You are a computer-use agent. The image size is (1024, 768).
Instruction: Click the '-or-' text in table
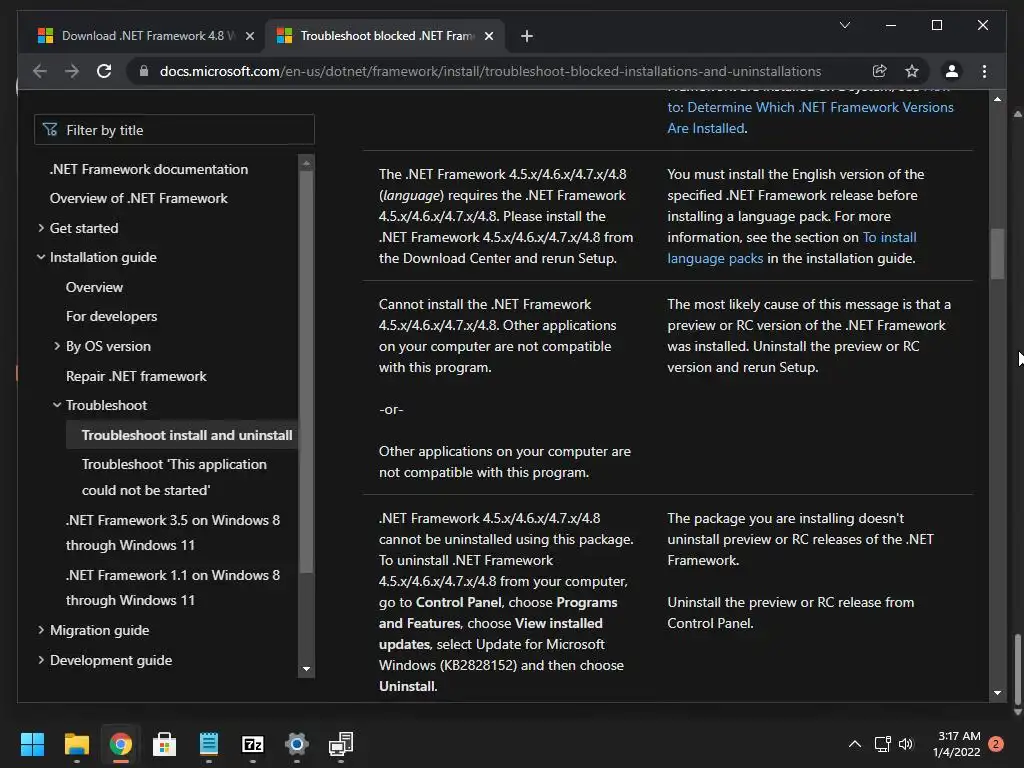point(391,409)
